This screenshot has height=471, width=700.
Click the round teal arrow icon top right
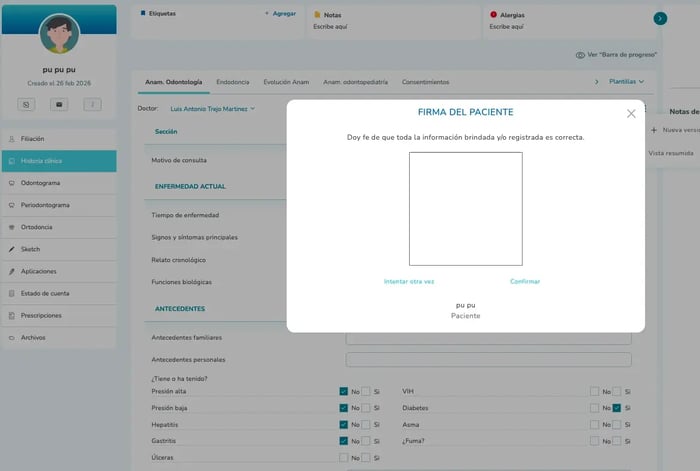pos(660,18)
